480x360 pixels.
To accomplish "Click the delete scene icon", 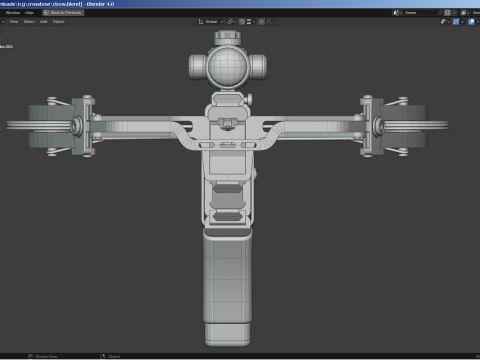I will [455, 13].
